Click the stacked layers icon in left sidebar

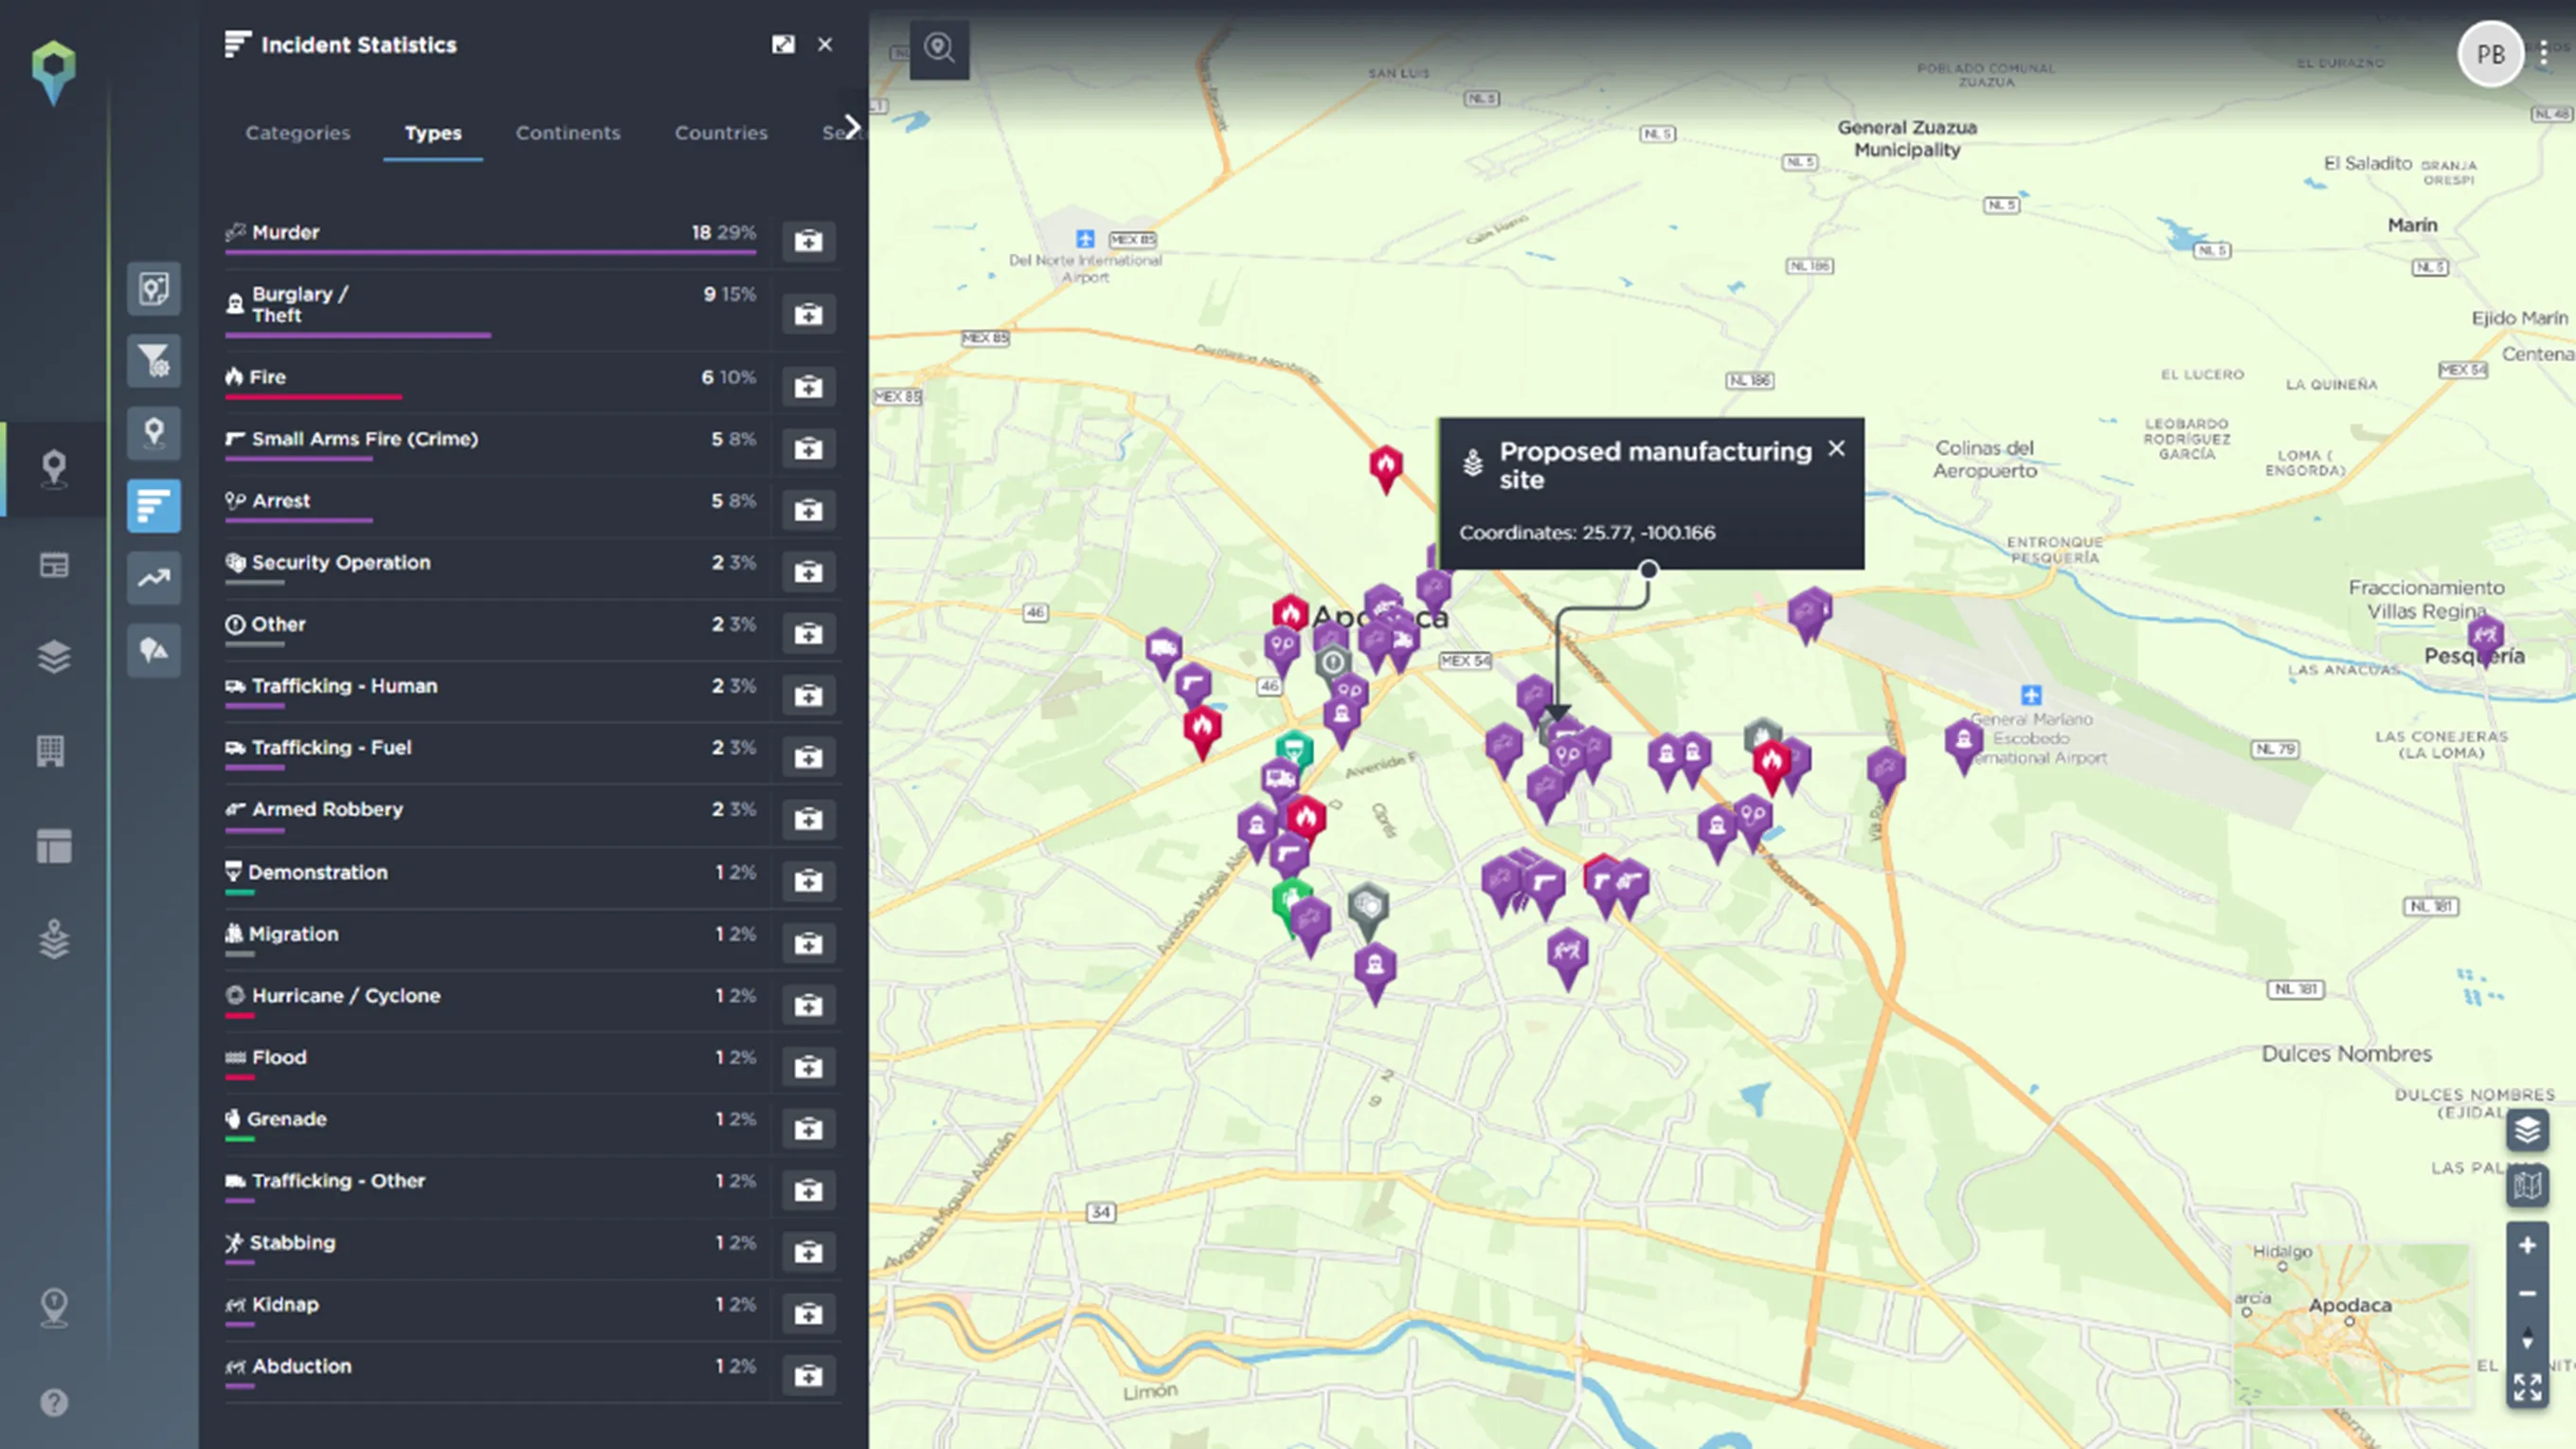pyautogui.click(x=54, y=657)
